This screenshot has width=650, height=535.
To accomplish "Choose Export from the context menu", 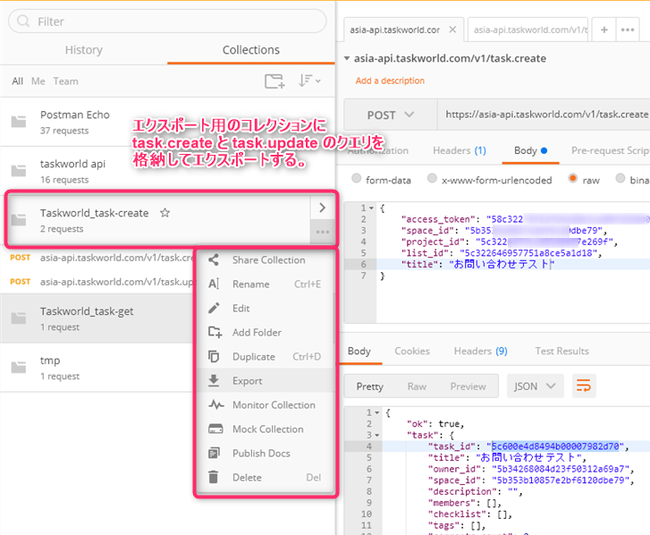I will point(265,380).
